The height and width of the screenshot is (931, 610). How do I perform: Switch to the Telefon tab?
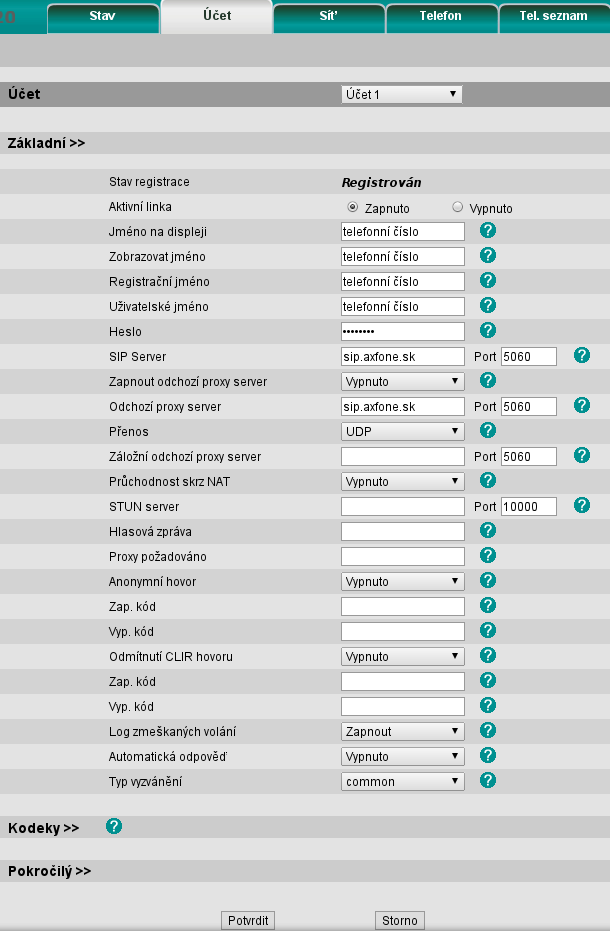[x=441, y=17]
